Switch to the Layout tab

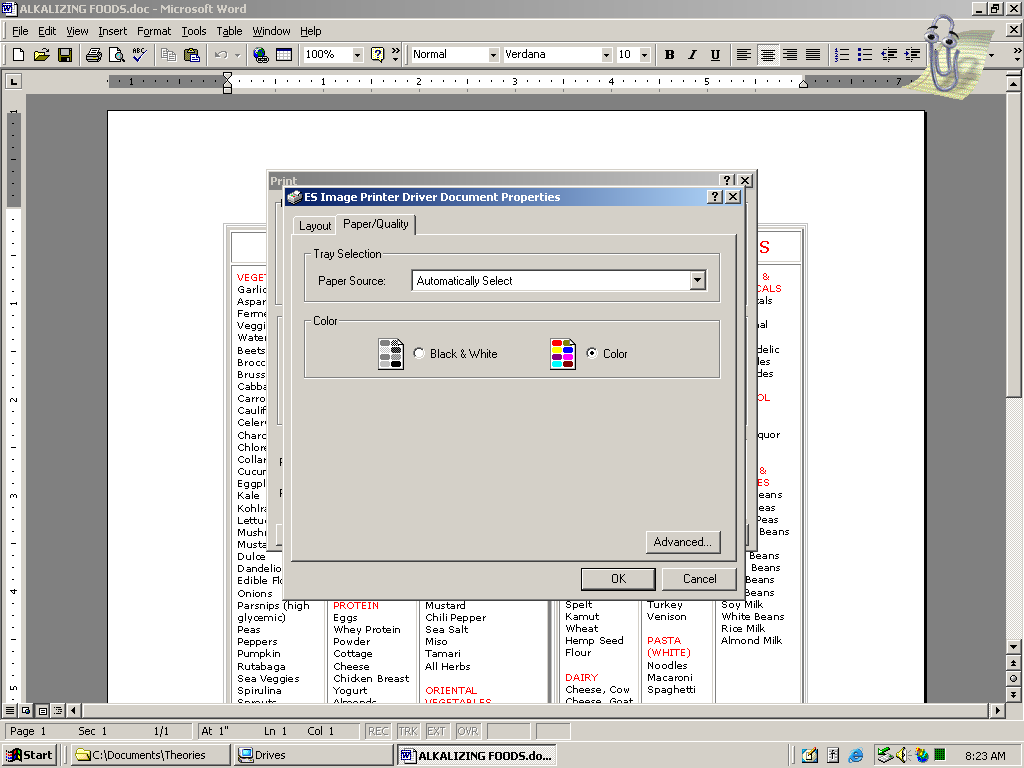coord(315,226)
